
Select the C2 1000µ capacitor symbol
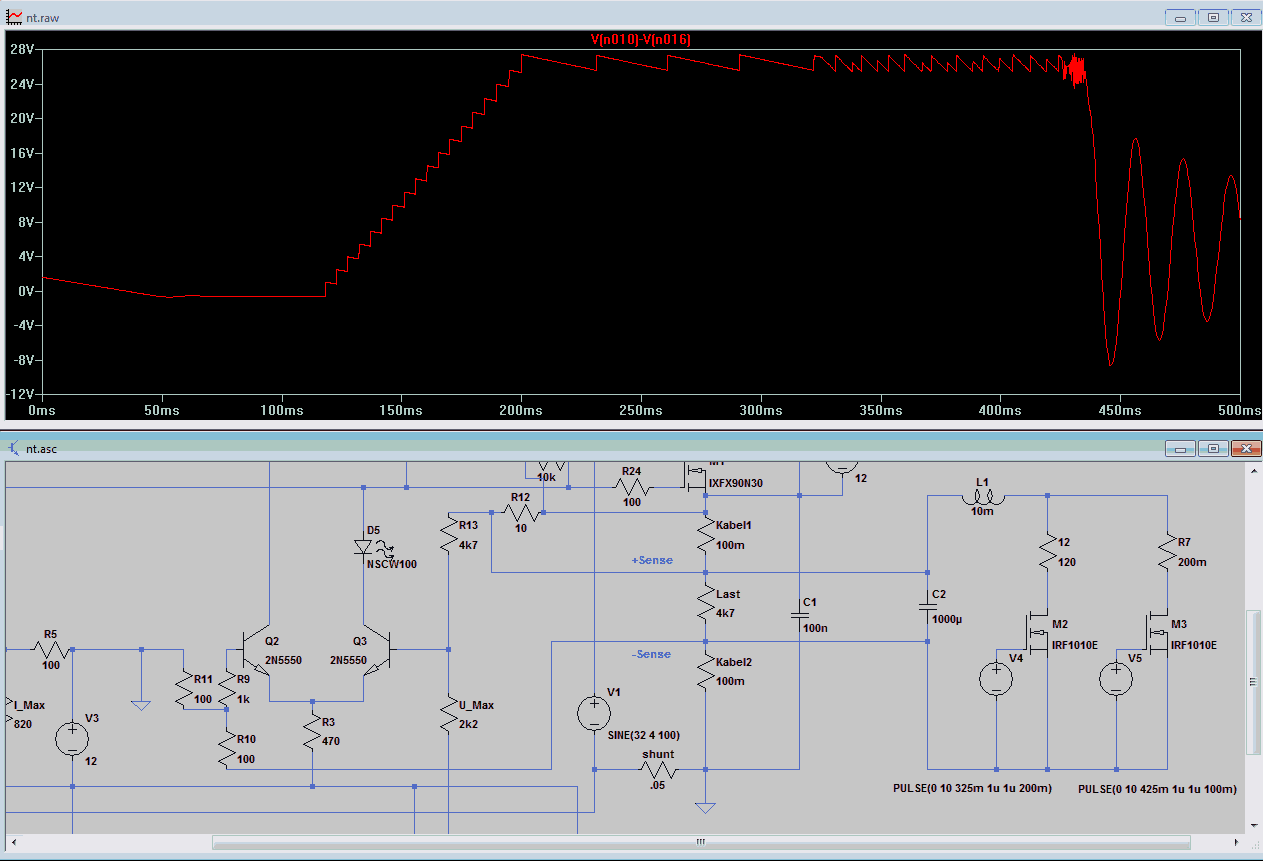(x=927, y=606)
